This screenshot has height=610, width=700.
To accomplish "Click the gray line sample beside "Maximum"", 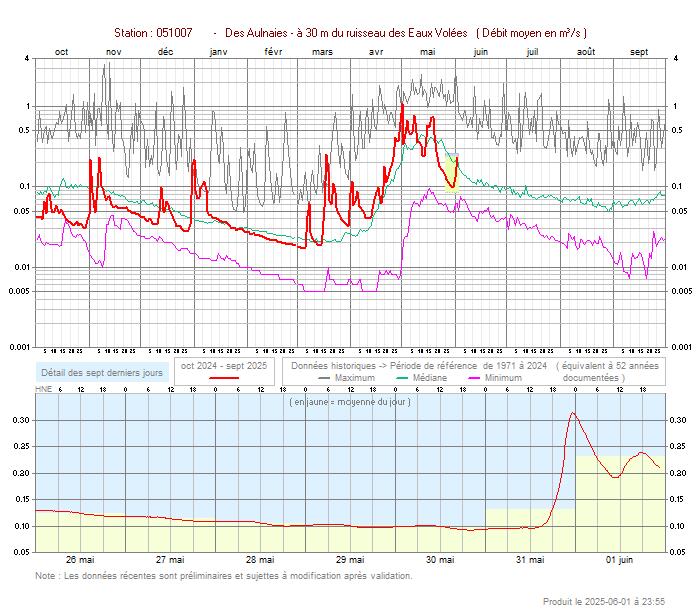I will click(324, 378).
